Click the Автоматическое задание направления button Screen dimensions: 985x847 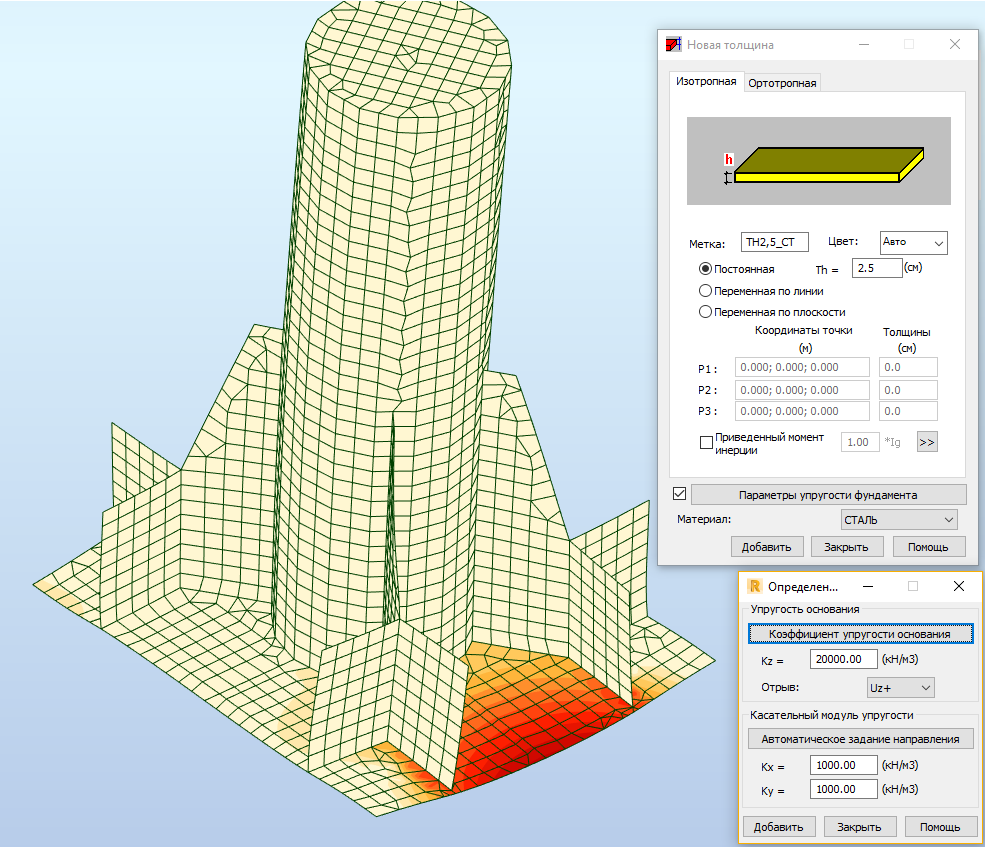860,739
